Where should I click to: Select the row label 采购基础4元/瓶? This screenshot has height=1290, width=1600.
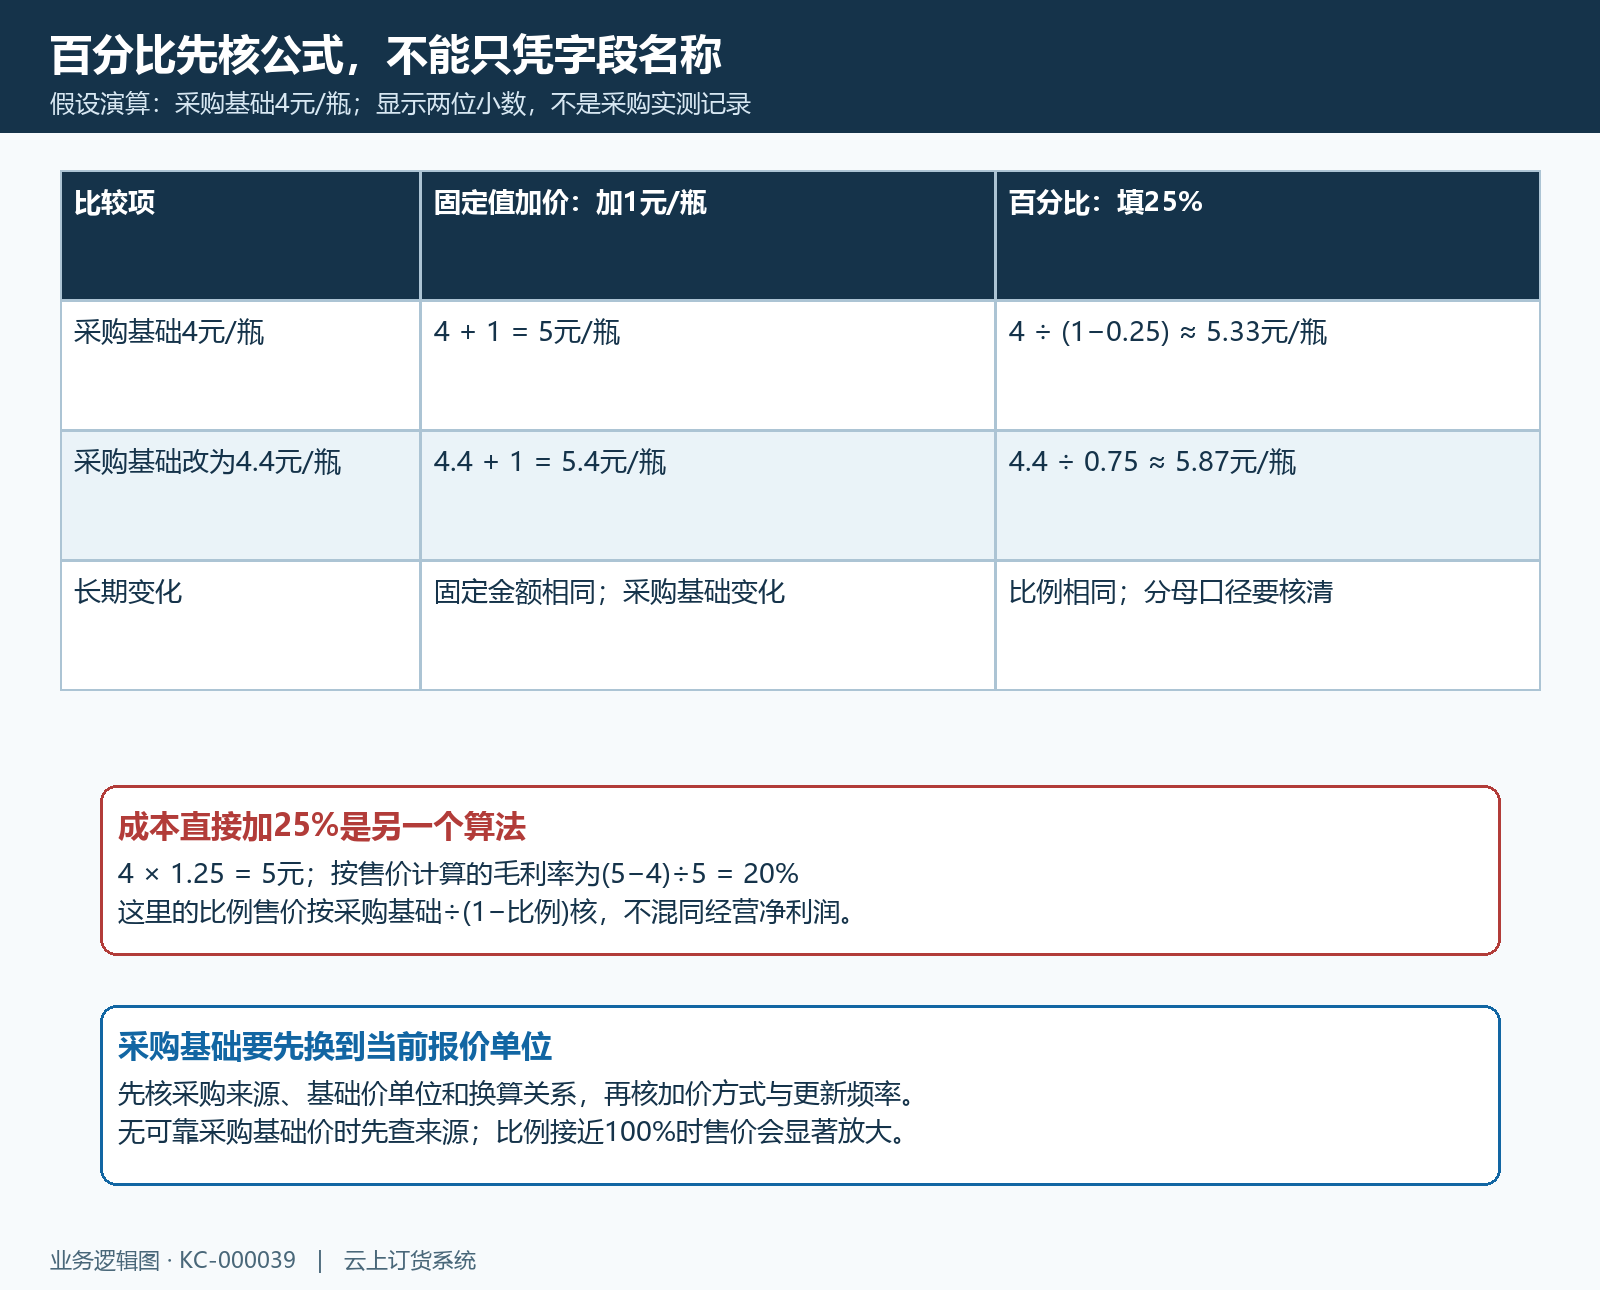click(169, 332)
